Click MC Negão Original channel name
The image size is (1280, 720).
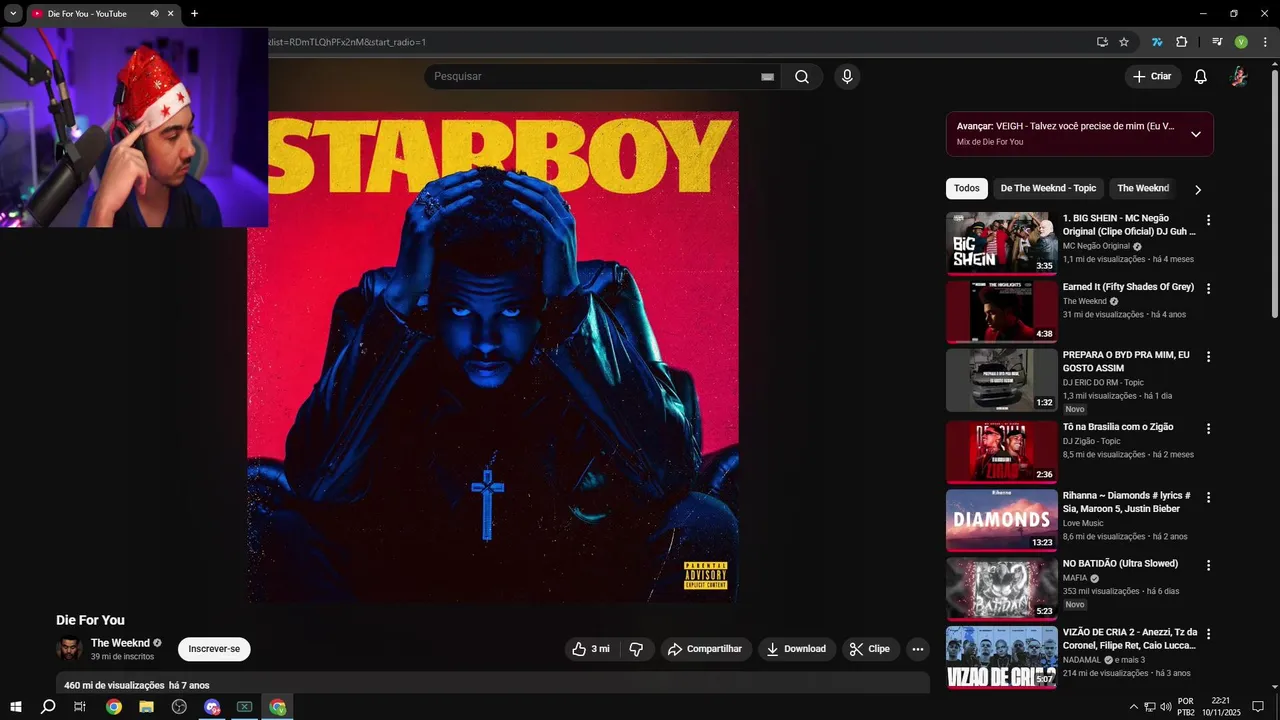pos(1096,246)
